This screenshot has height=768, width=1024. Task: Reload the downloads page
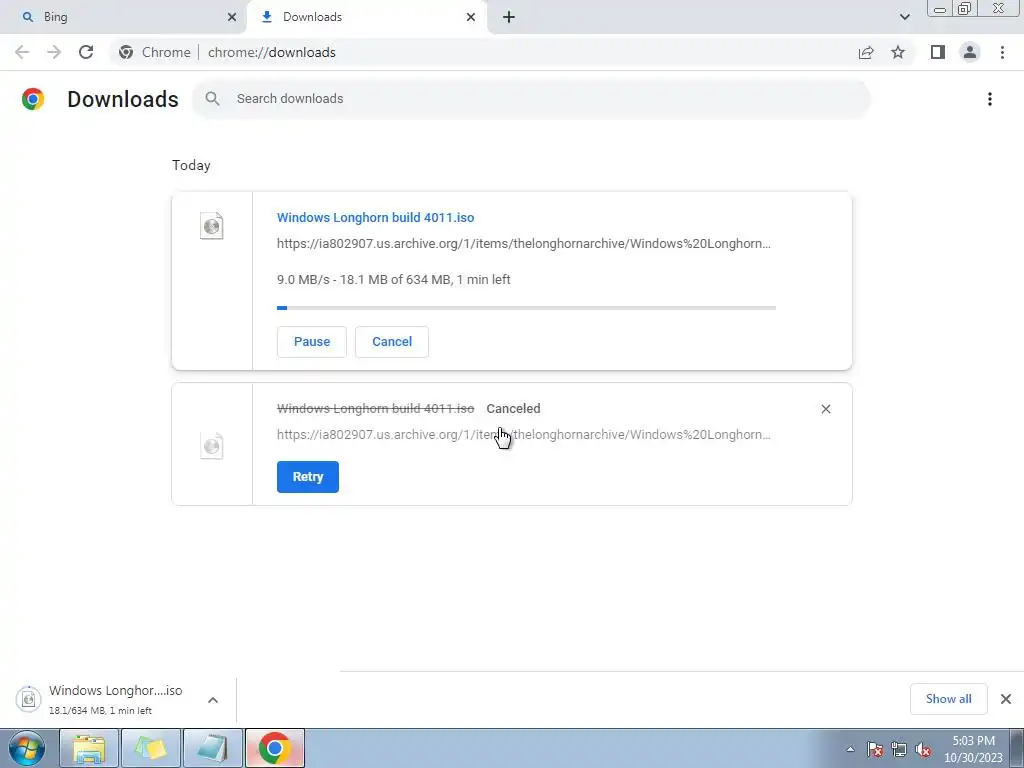coord(86,52)
